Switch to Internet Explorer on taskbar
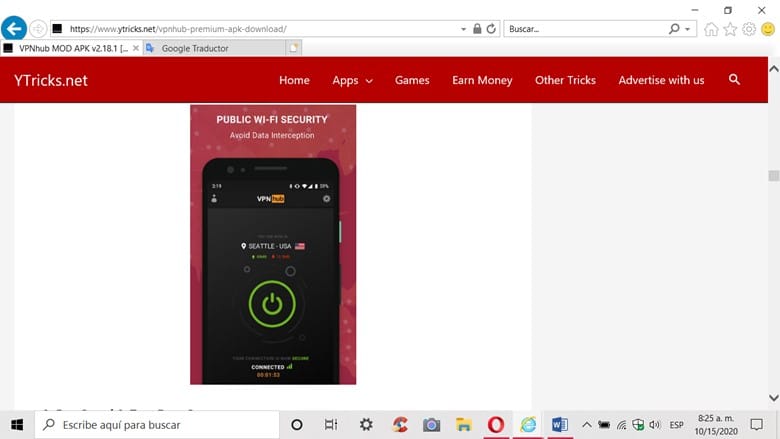Viewport: 780px width, 439px height. 528,425
